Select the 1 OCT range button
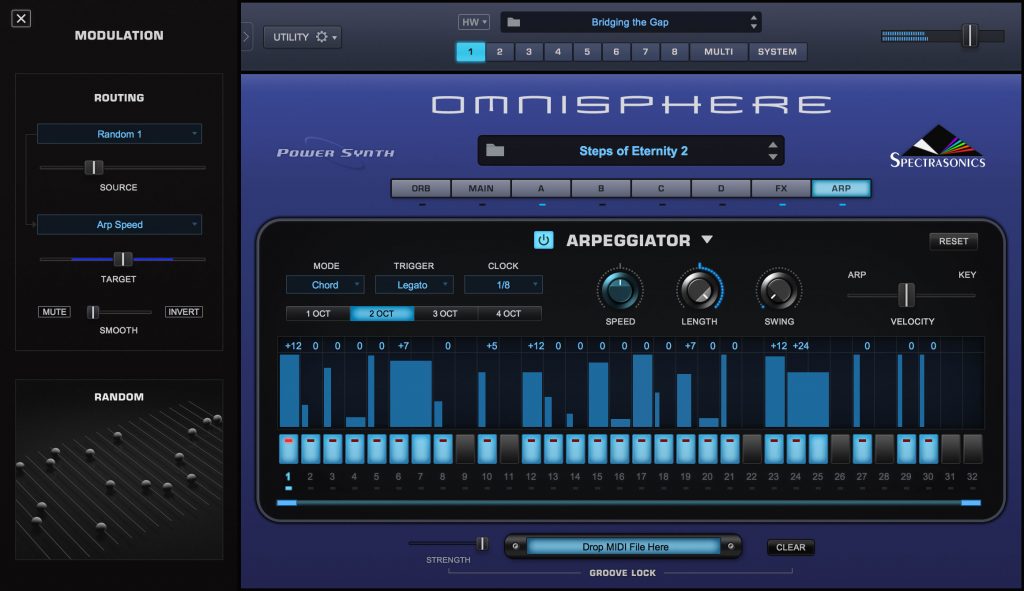Image resolution: width=1024 pixels, height=591 pixels. pos(318,313)
